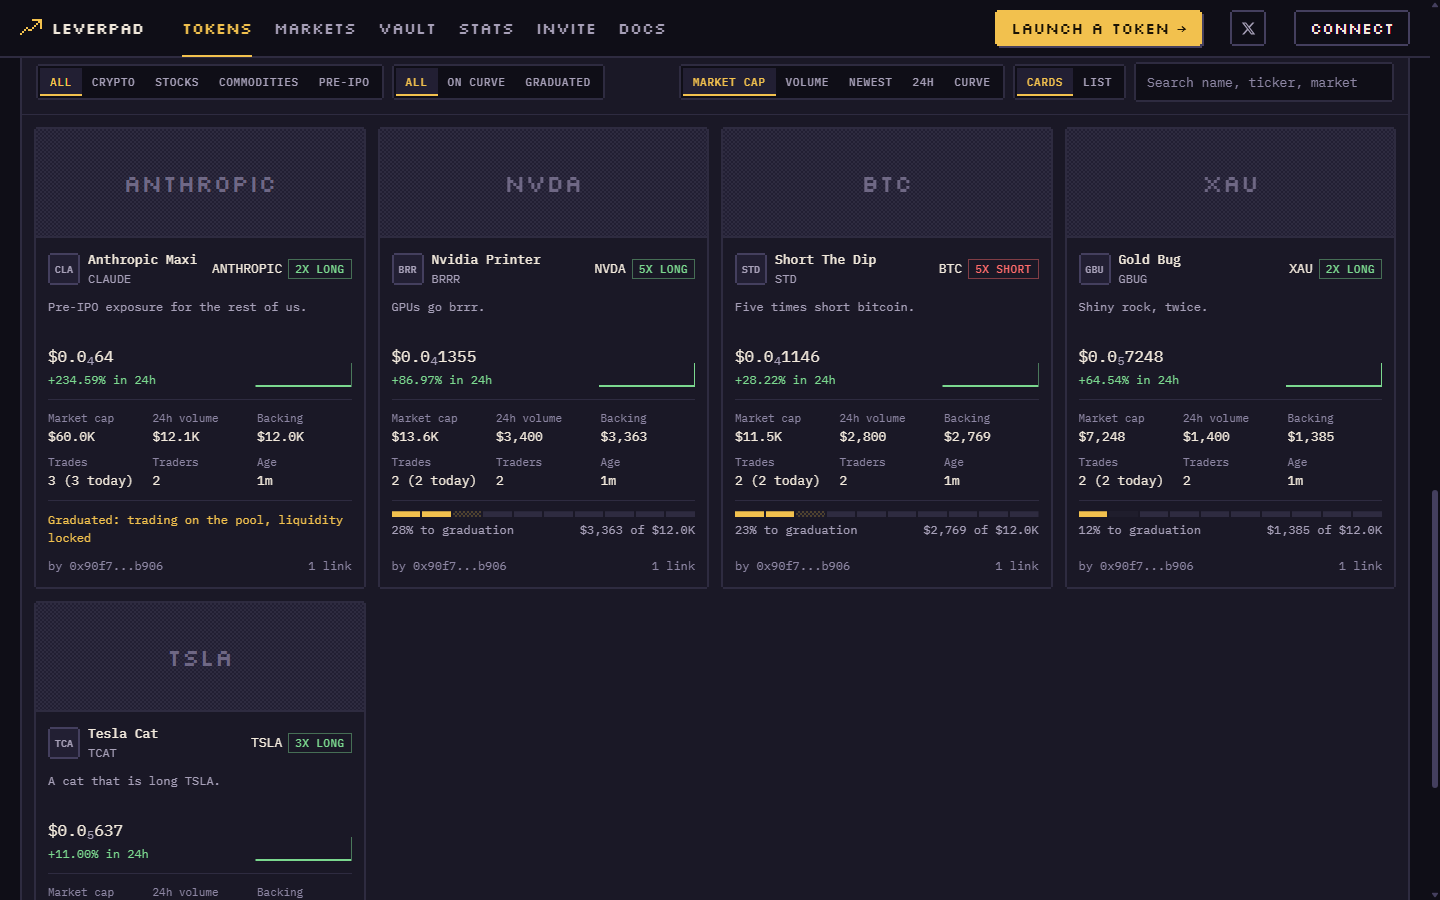Click the Nvidia Printer price sparkline
This screenshot has width=1440, height=900.
point(647,375)
